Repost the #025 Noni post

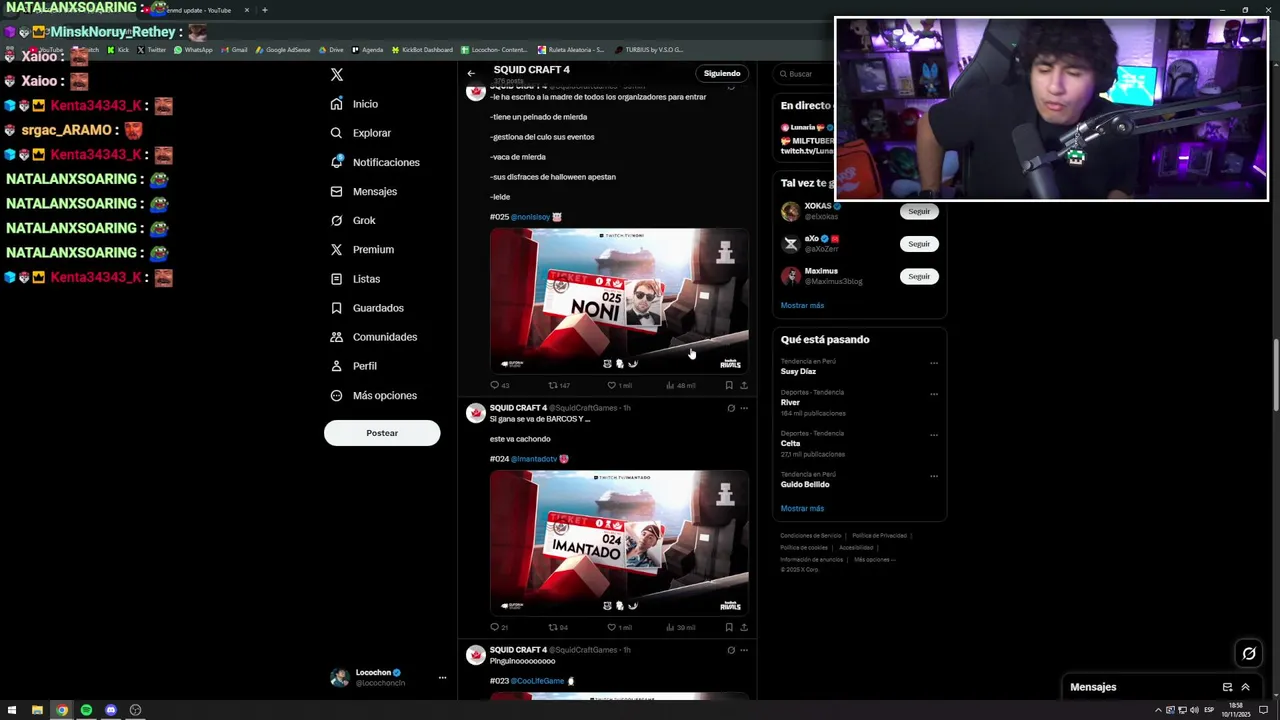559,385
